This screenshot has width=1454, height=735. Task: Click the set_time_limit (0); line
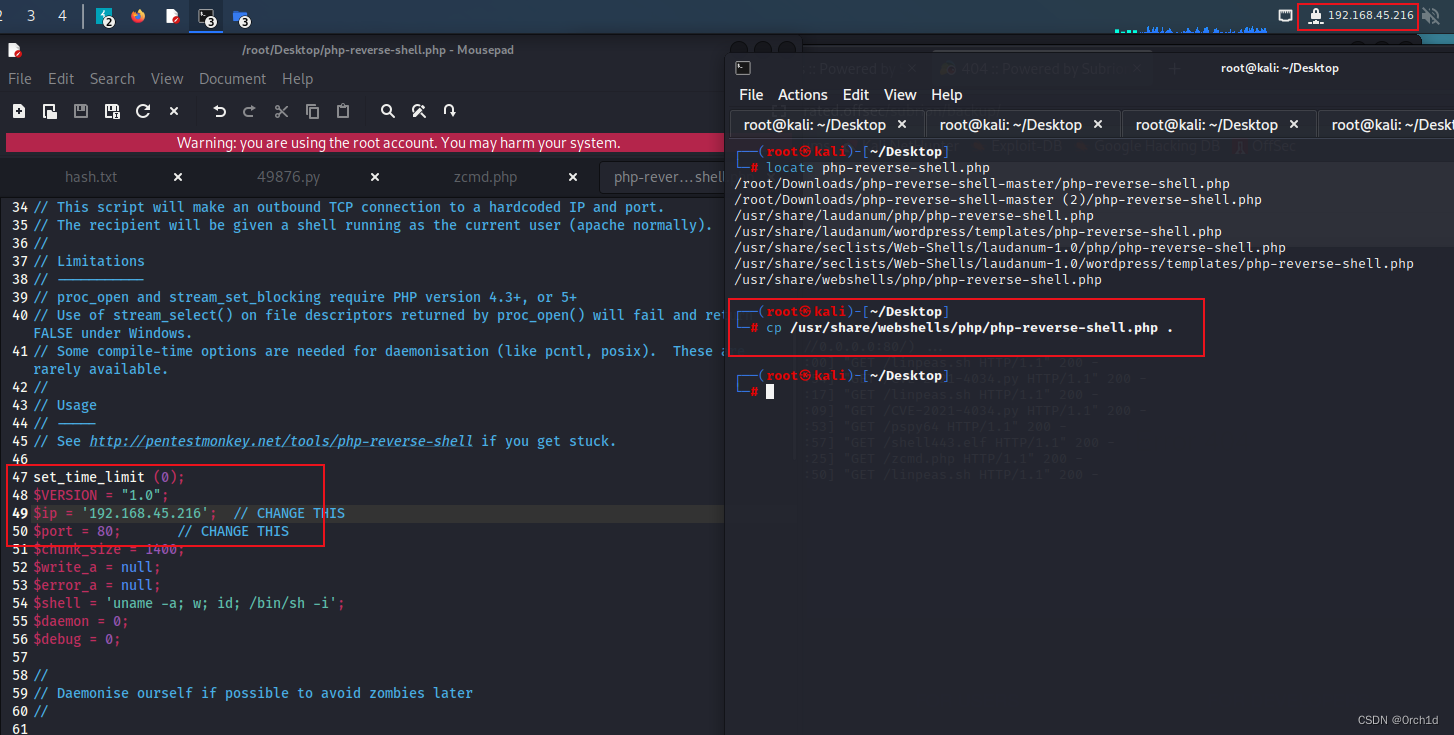click(109, 477)
